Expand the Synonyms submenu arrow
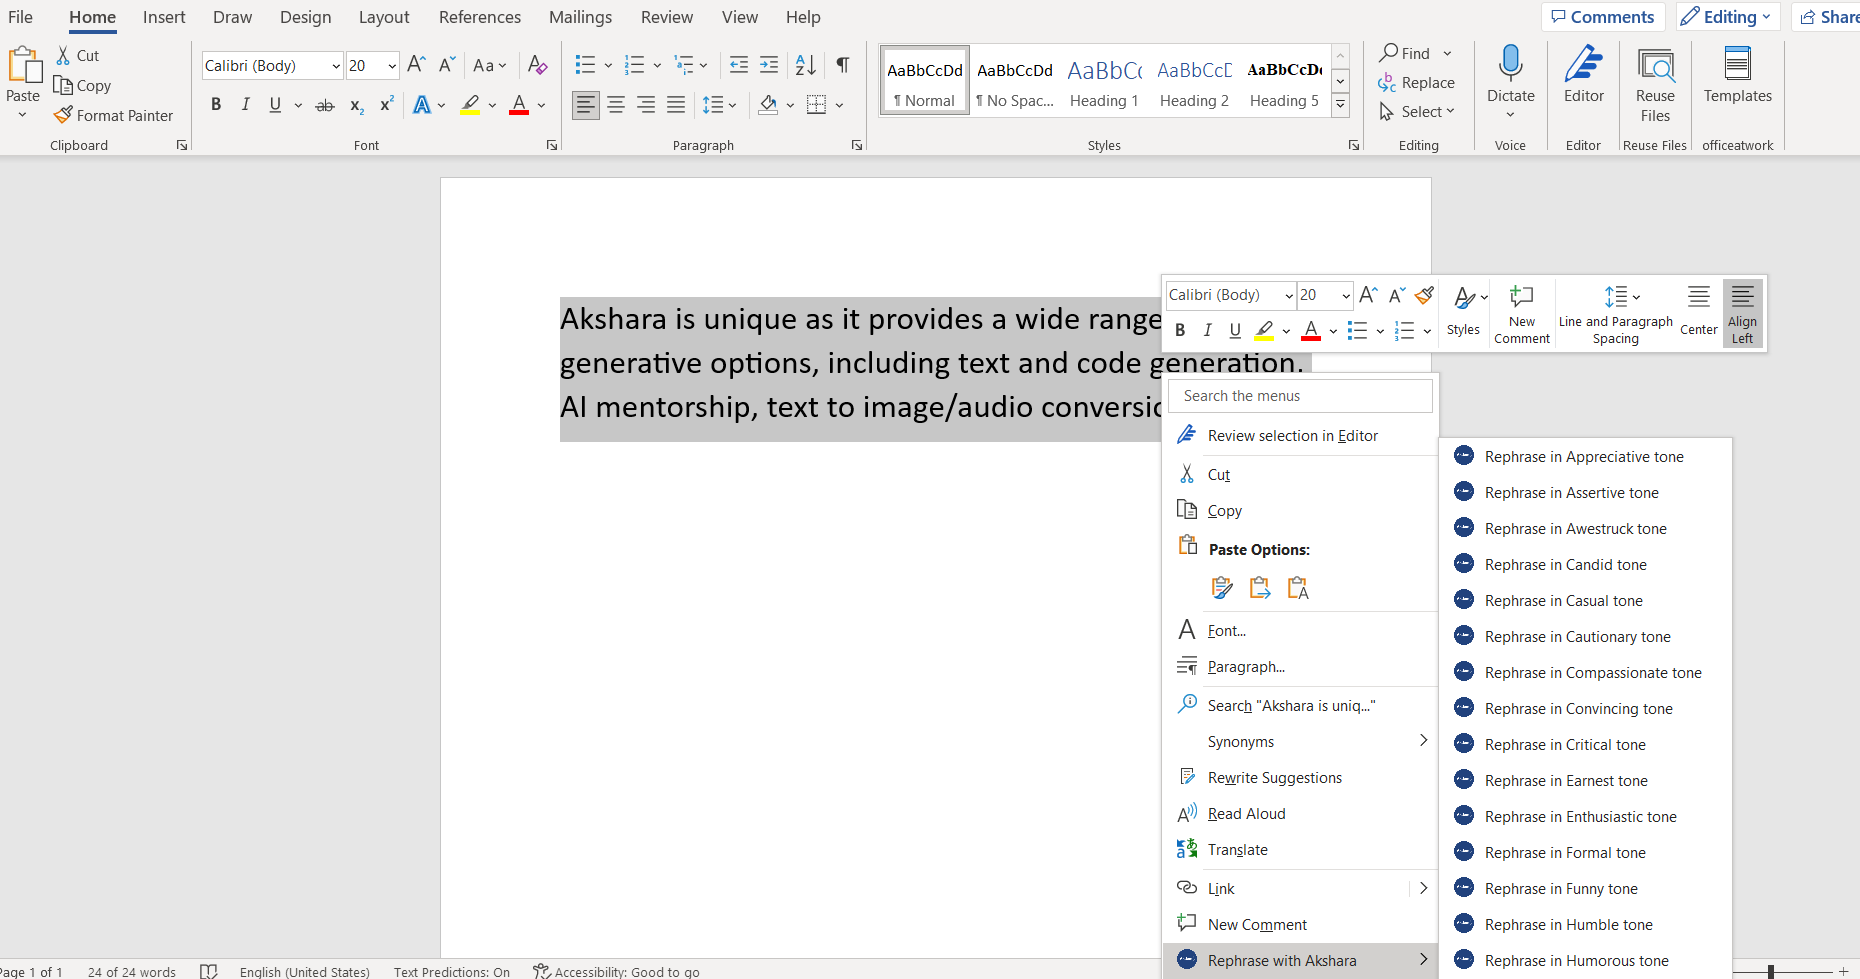The image size is (1860, 979). pyautogui.click(x=1423, y=741)
